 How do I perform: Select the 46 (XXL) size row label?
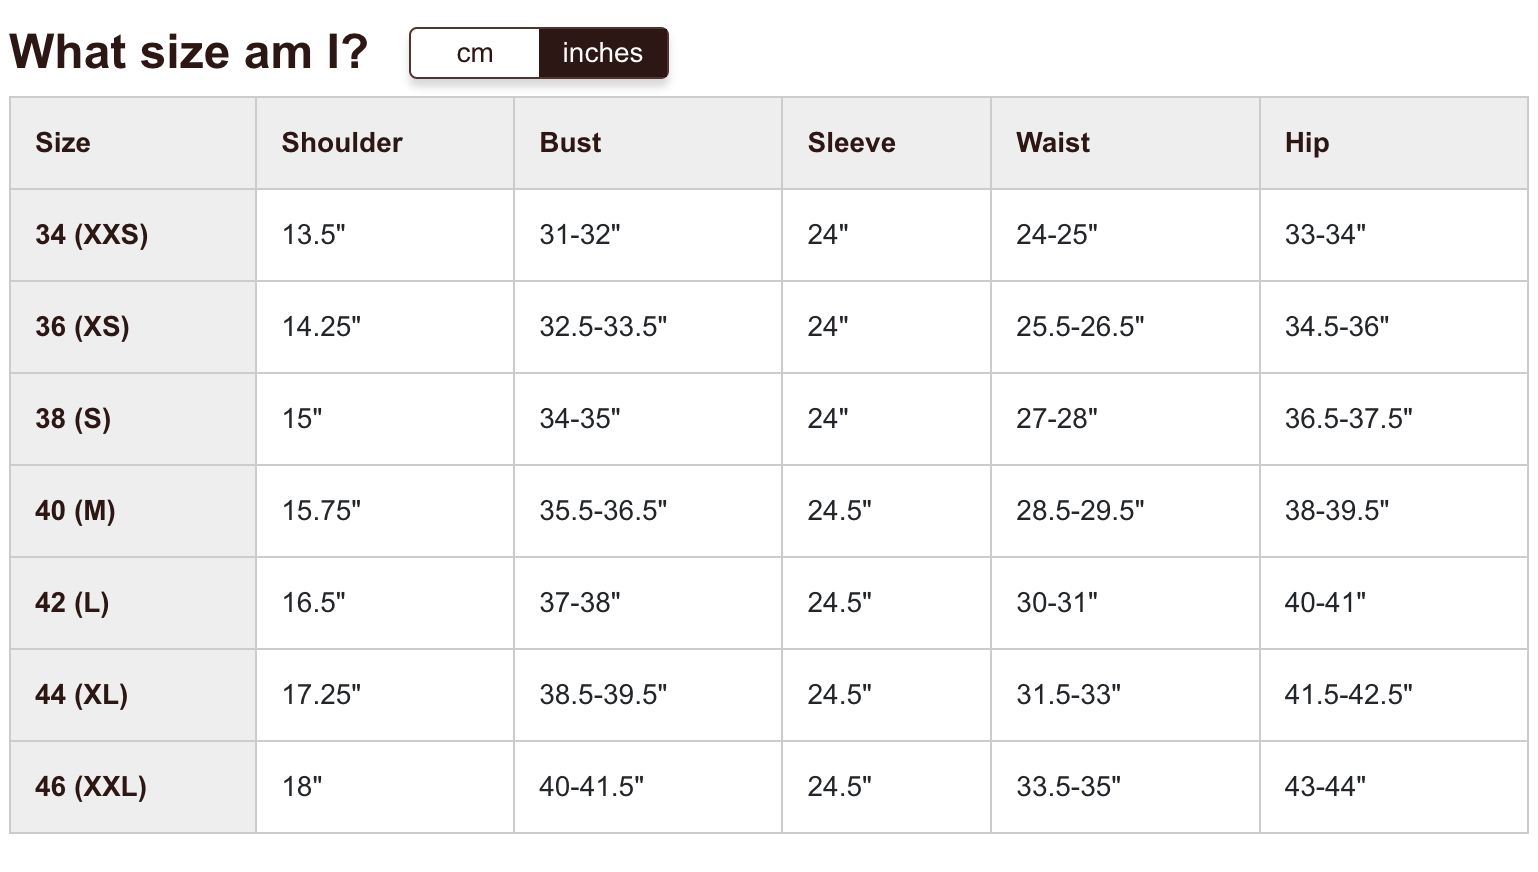91,787
